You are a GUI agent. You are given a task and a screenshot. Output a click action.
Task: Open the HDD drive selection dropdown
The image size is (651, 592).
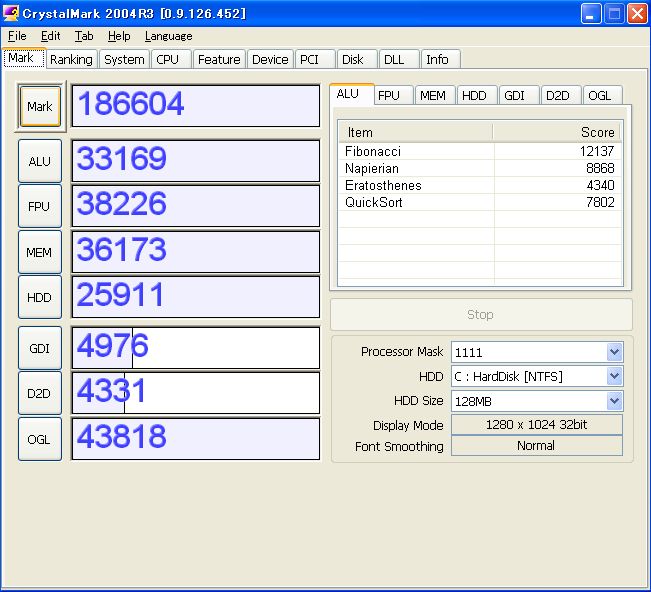tap(614, 376)
